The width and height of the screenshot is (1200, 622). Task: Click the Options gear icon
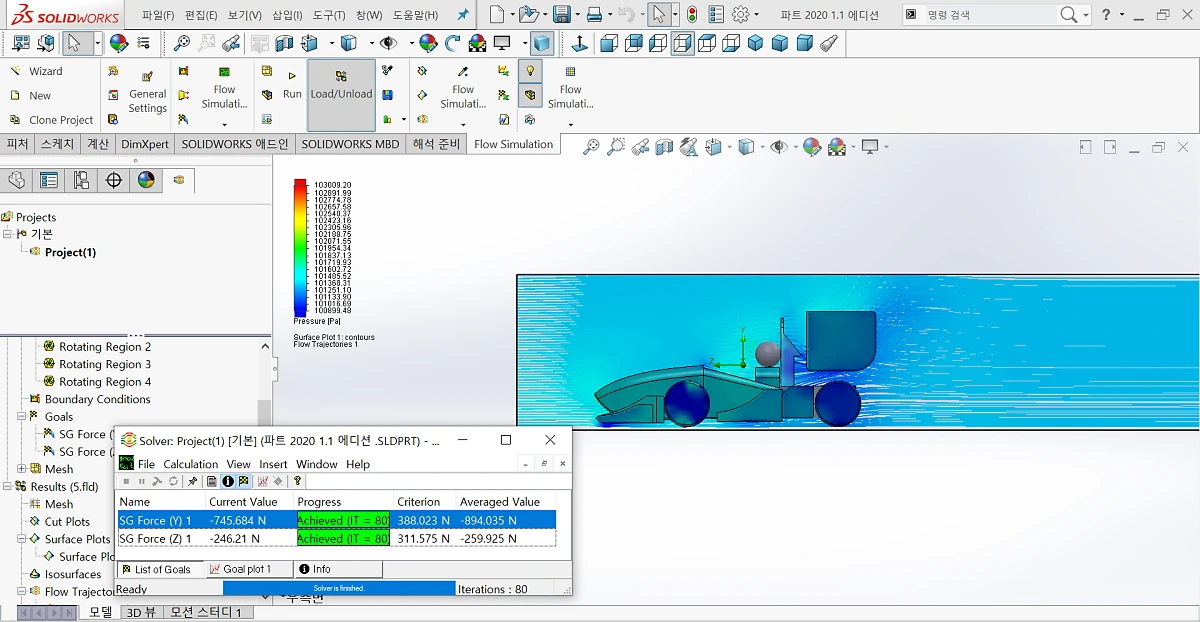coord(740,15)
